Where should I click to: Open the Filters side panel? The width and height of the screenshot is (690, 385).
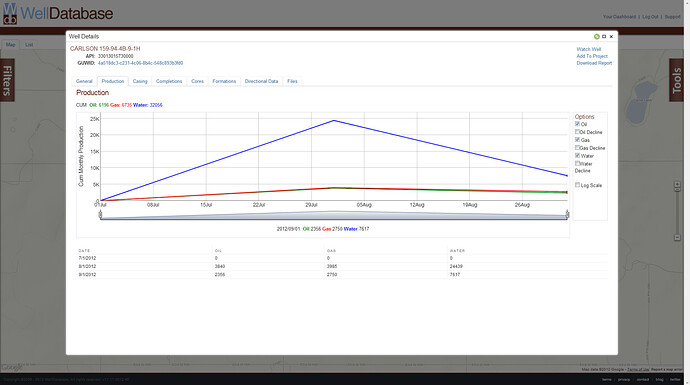[7, 80]
